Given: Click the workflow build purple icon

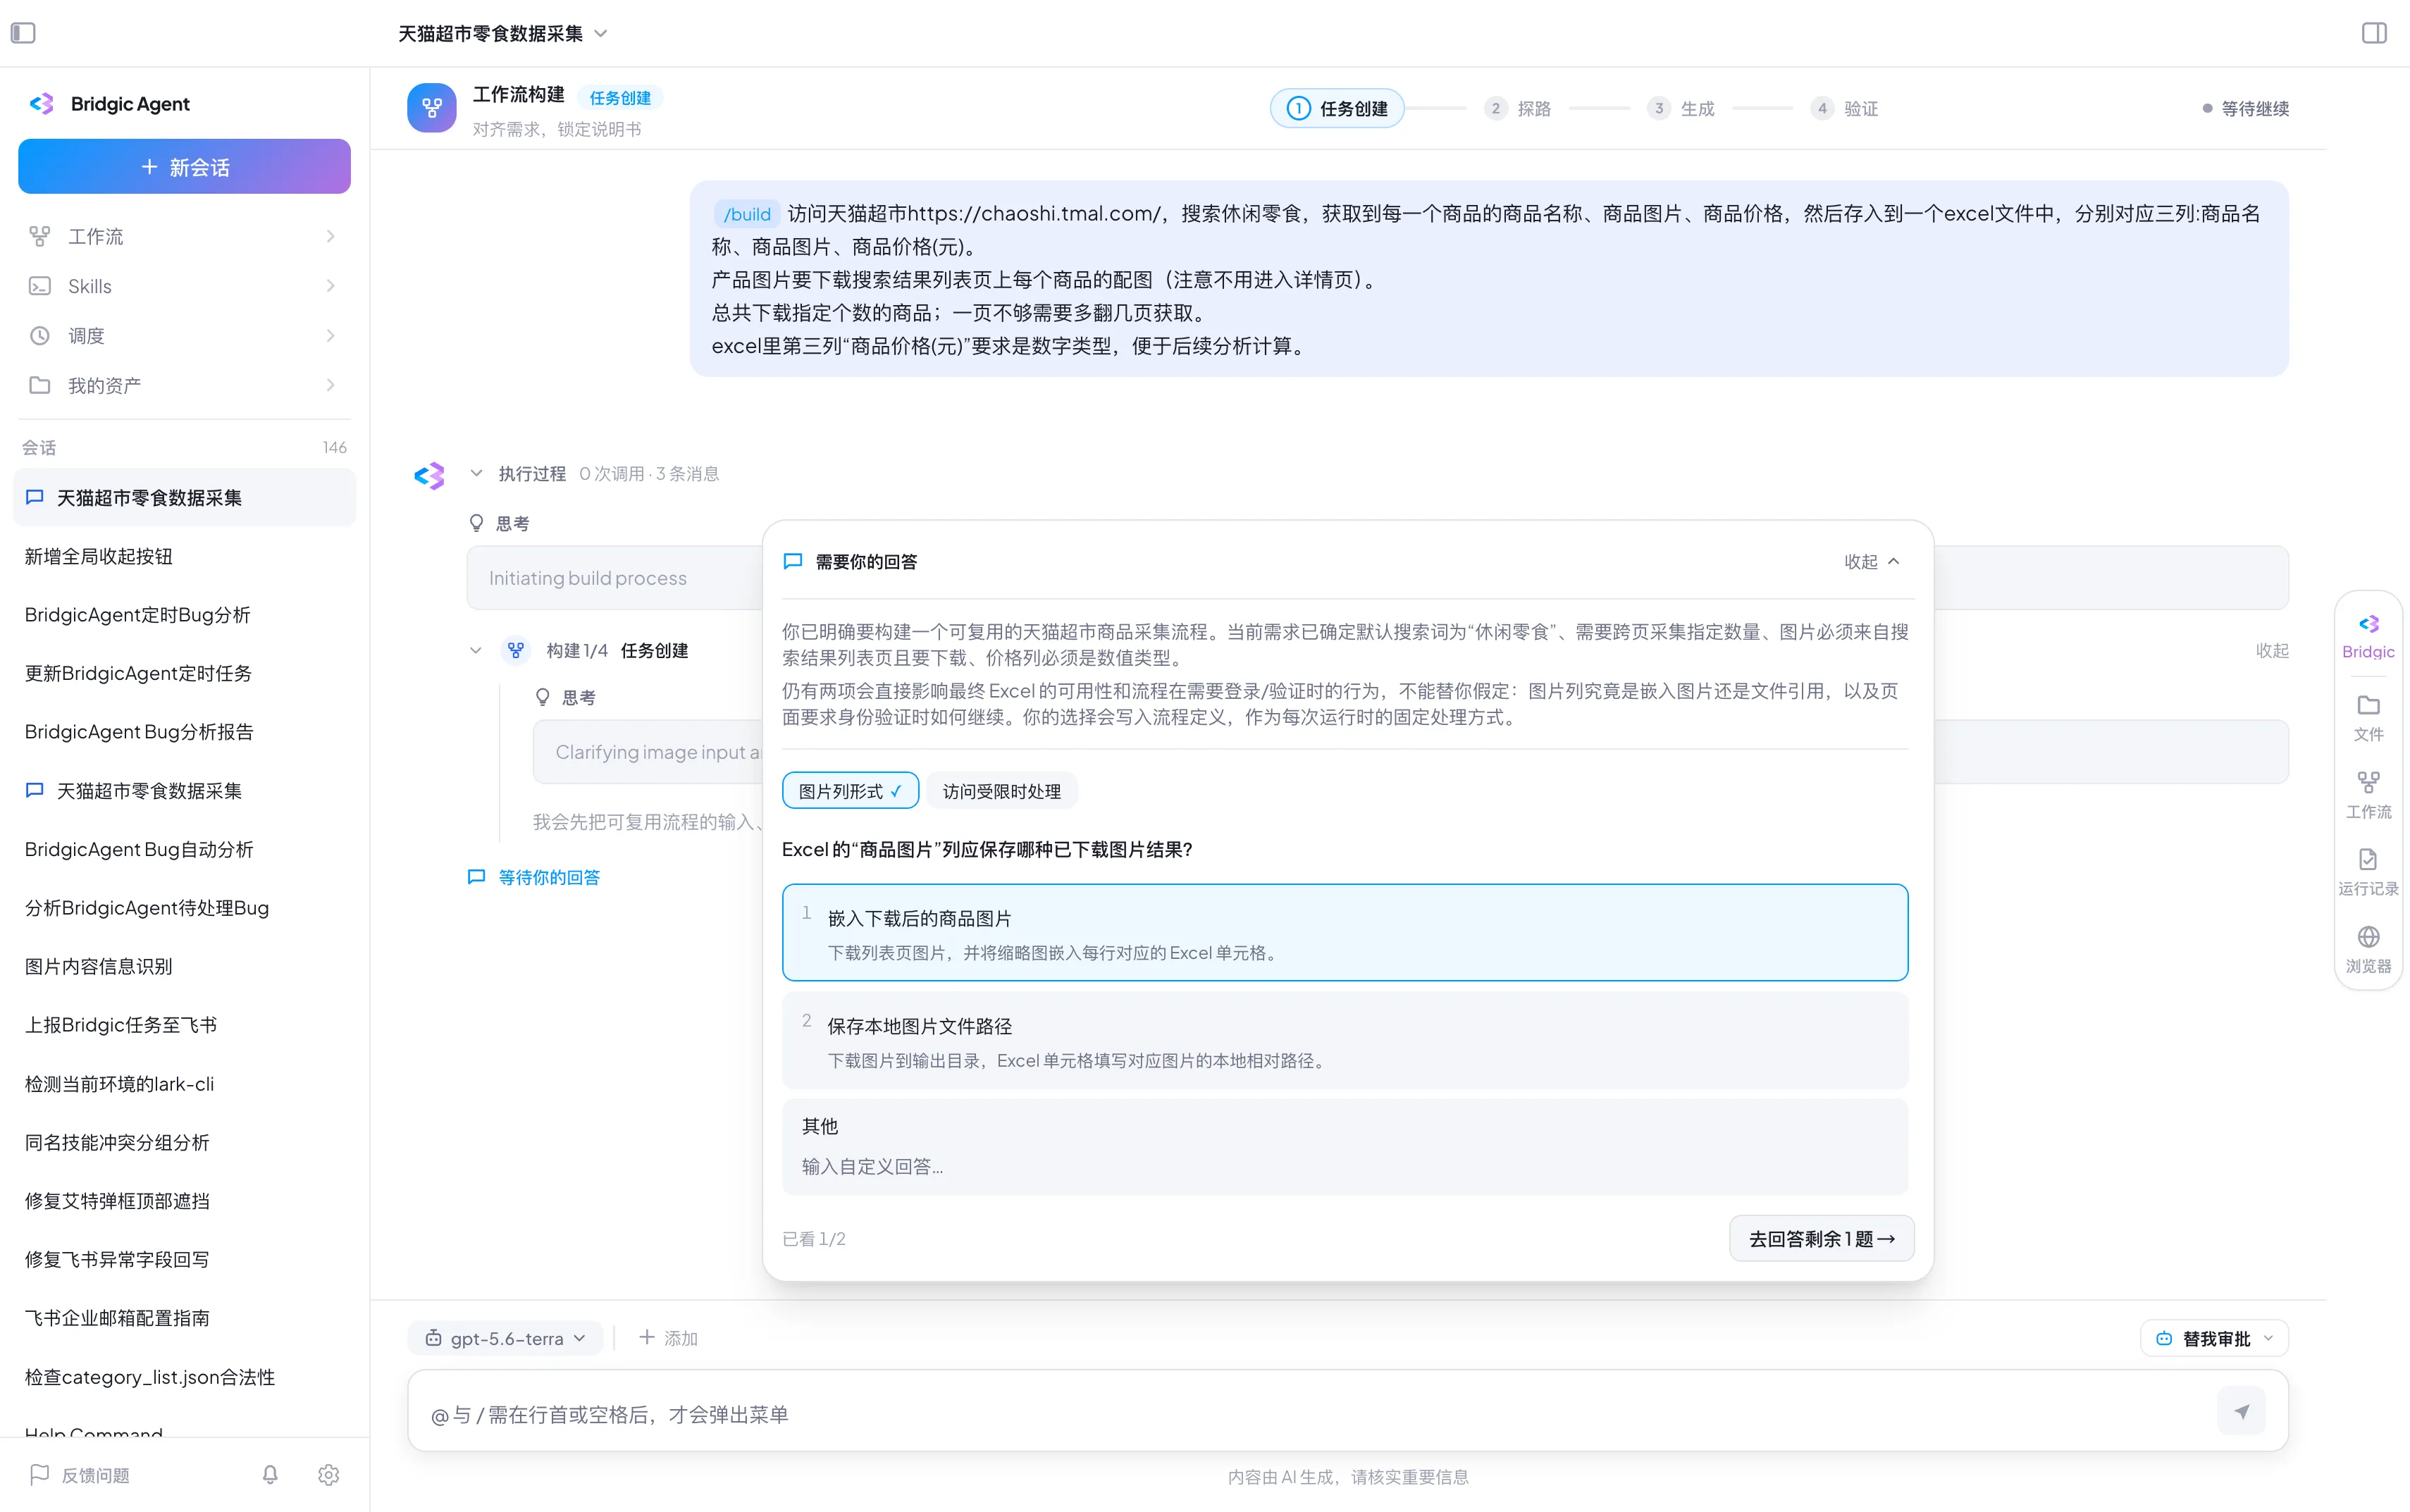Looking at the screenshot, I should pyautogui.click(x=432, y=108).
